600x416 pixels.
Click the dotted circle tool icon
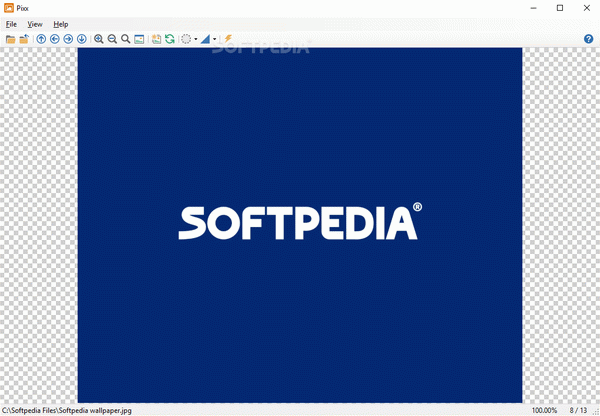(x=186, y=39)
